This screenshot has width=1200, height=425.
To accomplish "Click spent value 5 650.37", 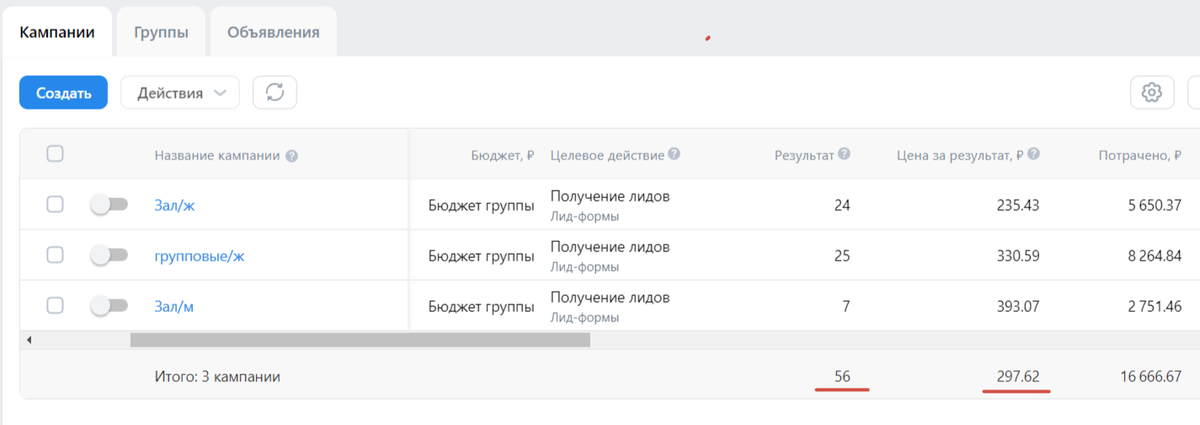I will 1154,205.
